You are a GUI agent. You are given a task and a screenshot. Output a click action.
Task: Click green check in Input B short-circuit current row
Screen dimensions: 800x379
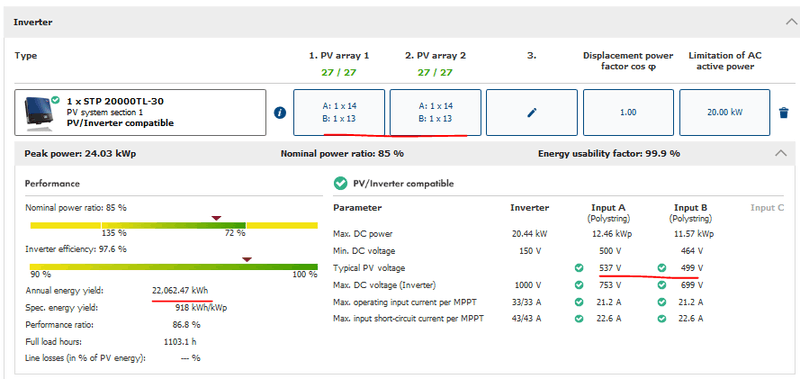pos(662,319)
